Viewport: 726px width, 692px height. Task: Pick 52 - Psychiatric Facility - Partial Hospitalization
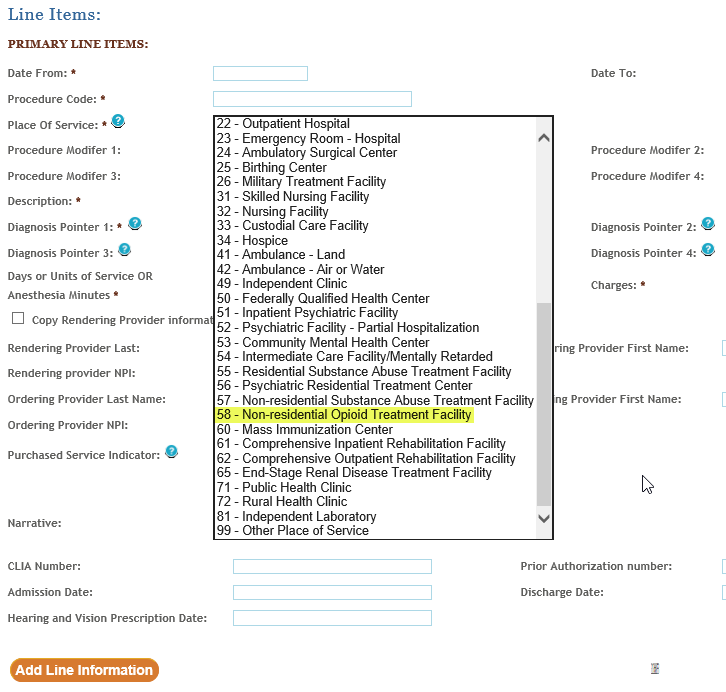376,328
